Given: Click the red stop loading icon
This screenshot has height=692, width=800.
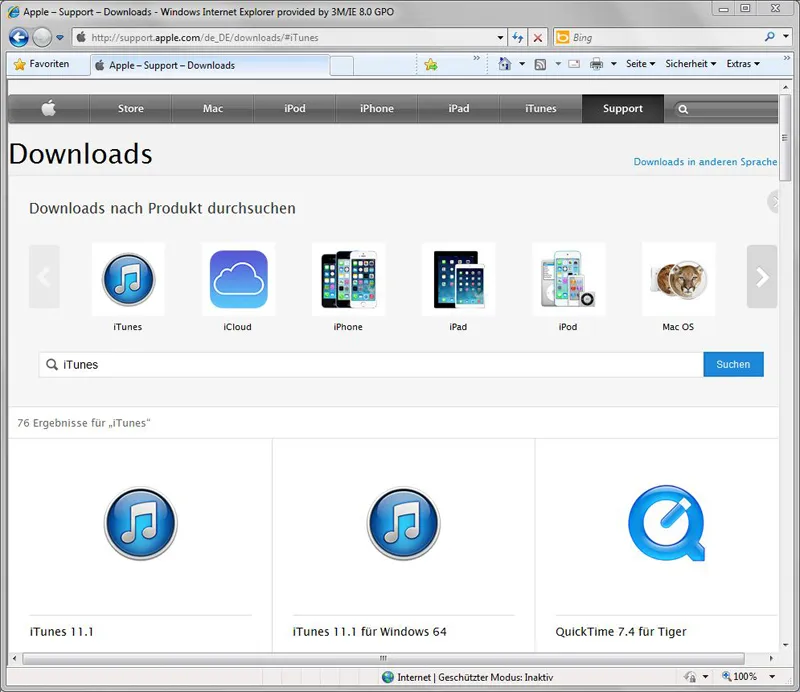Looking at the screenshot, I should (x=538, y=37).
